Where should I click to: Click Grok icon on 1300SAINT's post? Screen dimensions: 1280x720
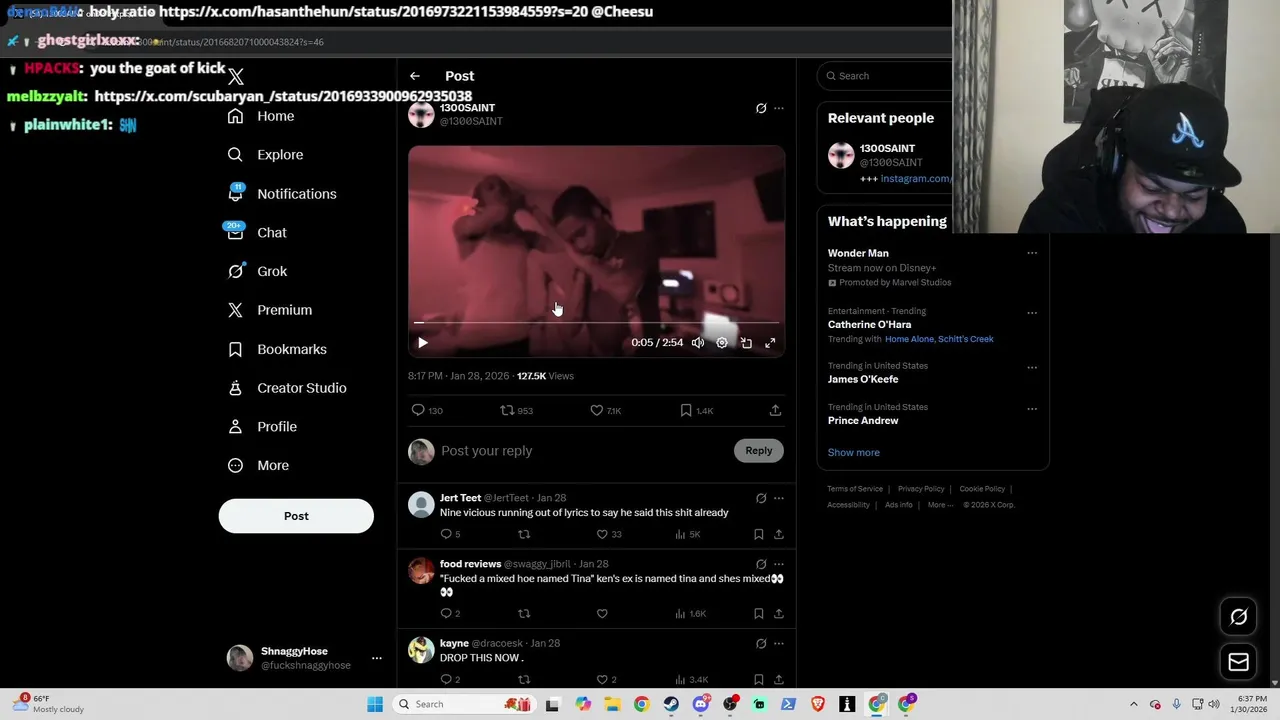pyautogui.click(x=761, y=108)
